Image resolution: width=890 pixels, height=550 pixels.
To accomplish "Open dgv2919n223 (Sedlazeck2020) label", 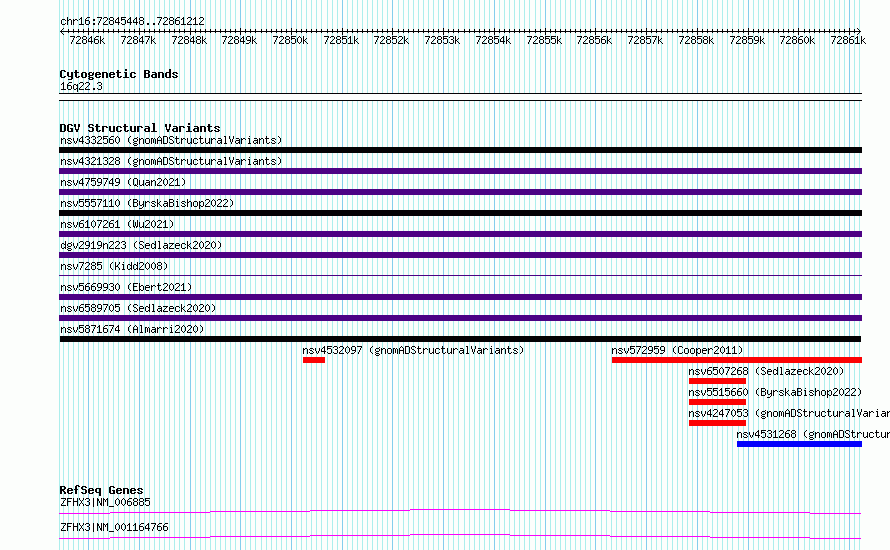I will click(x=141, y=245).
